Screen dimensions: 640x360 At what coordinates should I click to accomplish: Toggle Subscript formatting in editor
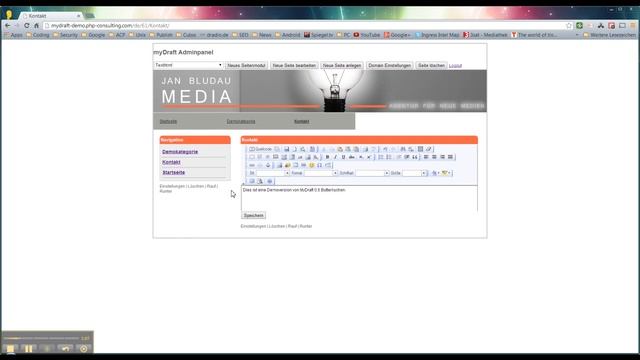(x=361, y=157)
